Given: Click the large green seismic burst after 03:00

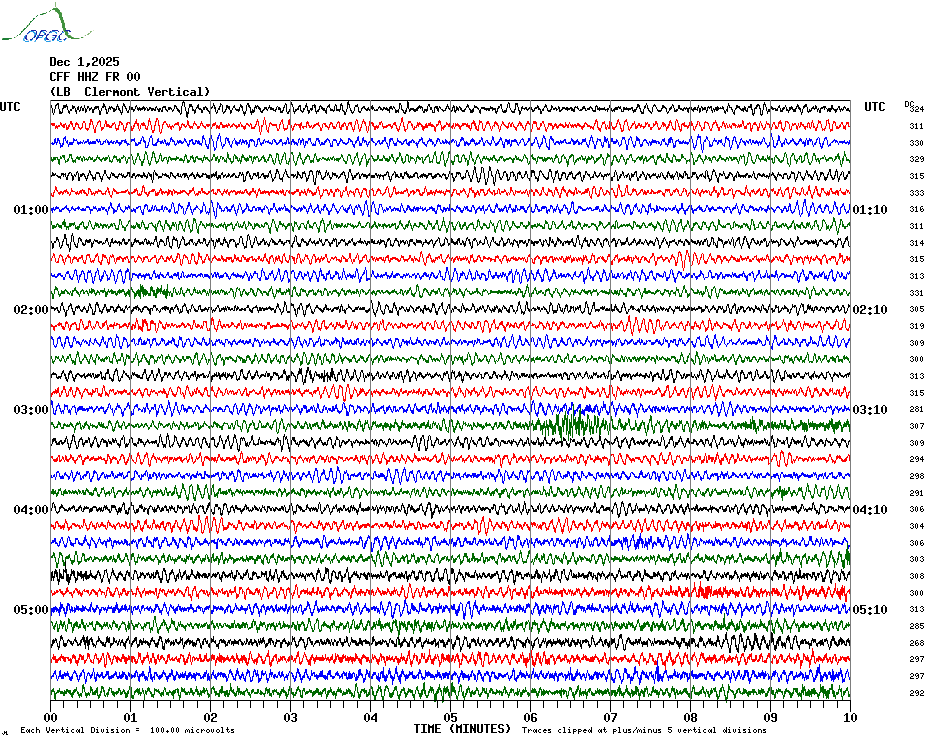Looking at the screenshot, I should (571, 425).
